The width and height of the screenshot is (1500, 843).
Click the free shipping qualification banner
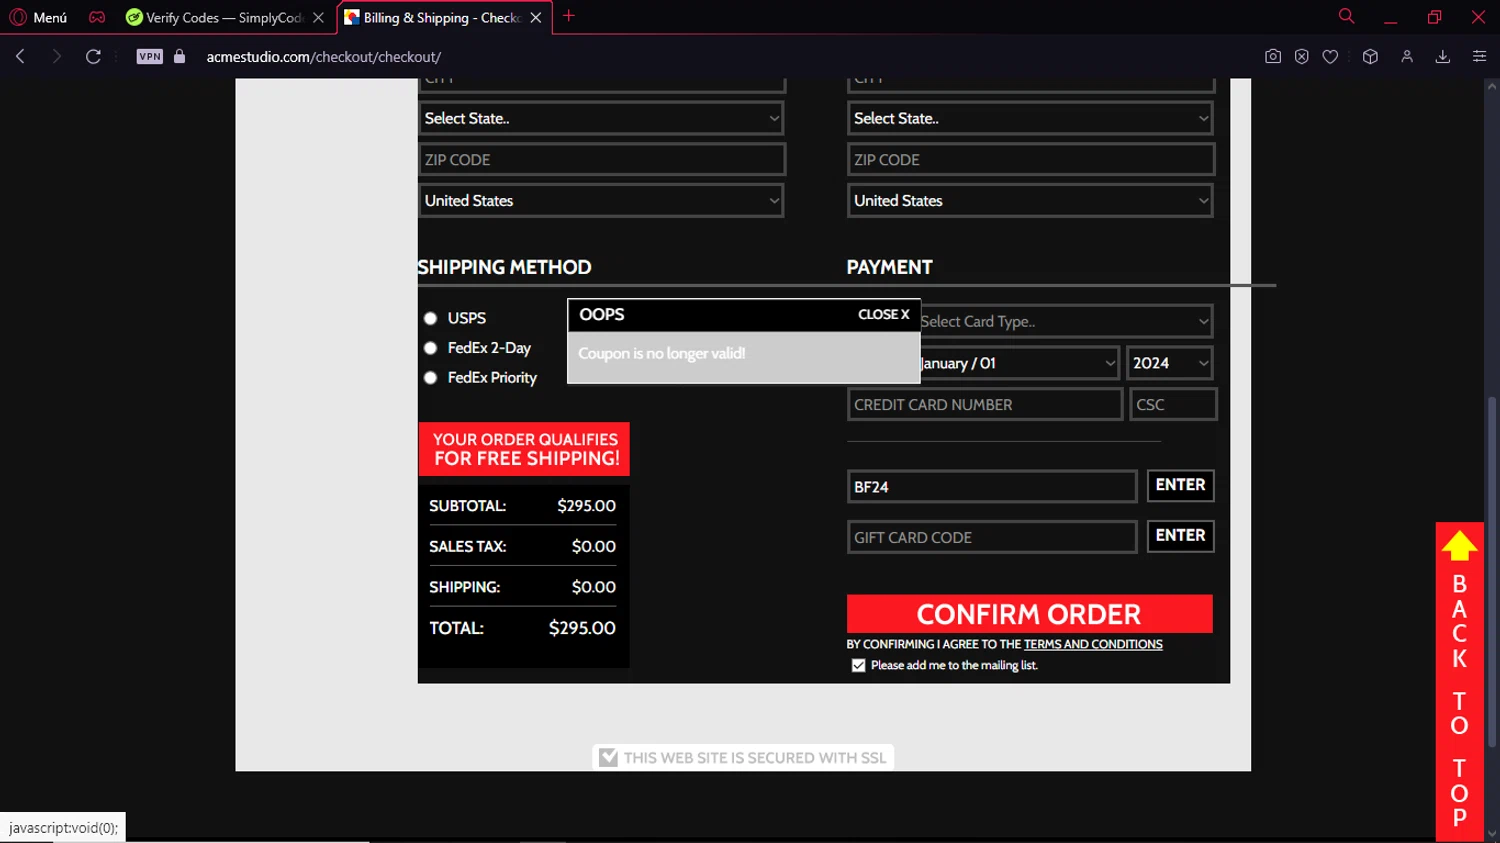click(x=524, y=449)
